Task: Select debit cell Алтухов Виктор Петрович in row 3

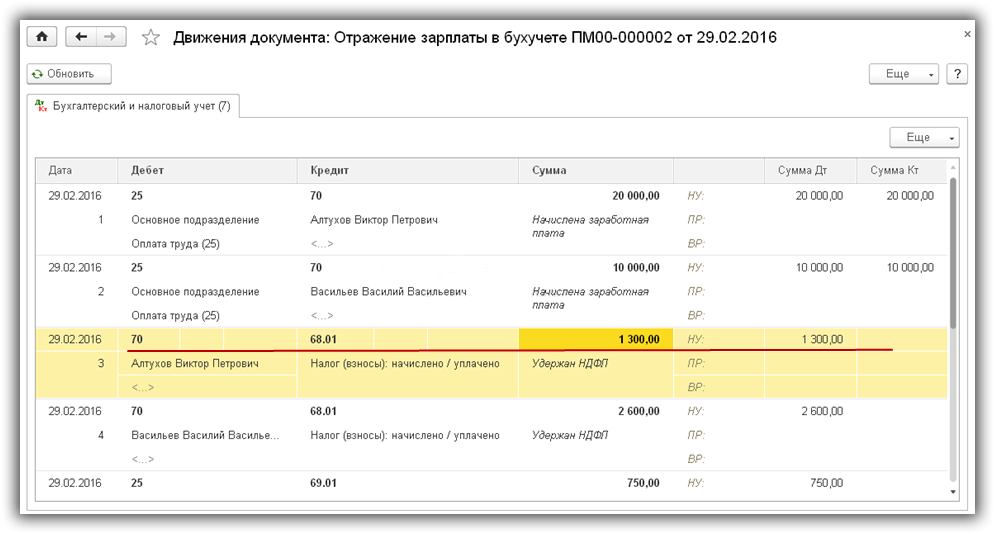Action: [x=195, y=363]
